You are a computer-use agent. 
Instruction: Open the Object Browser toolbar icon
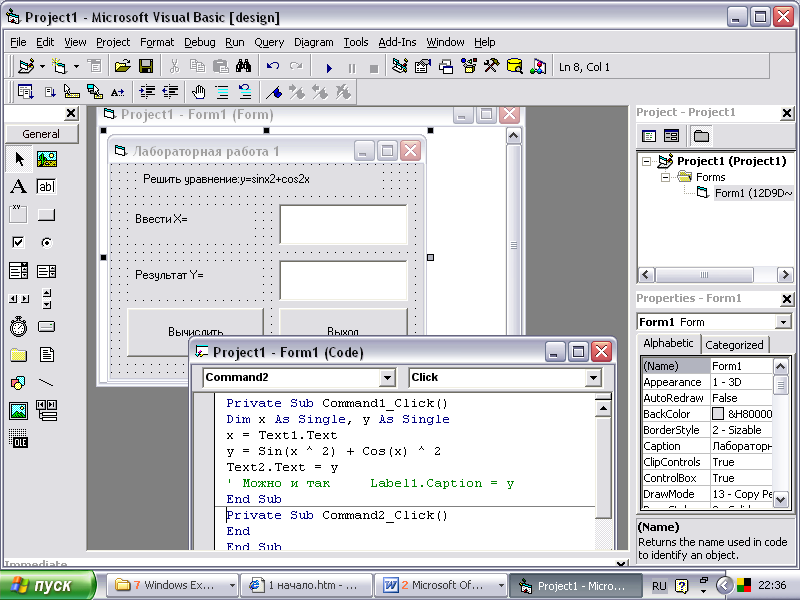click(468, 66)
